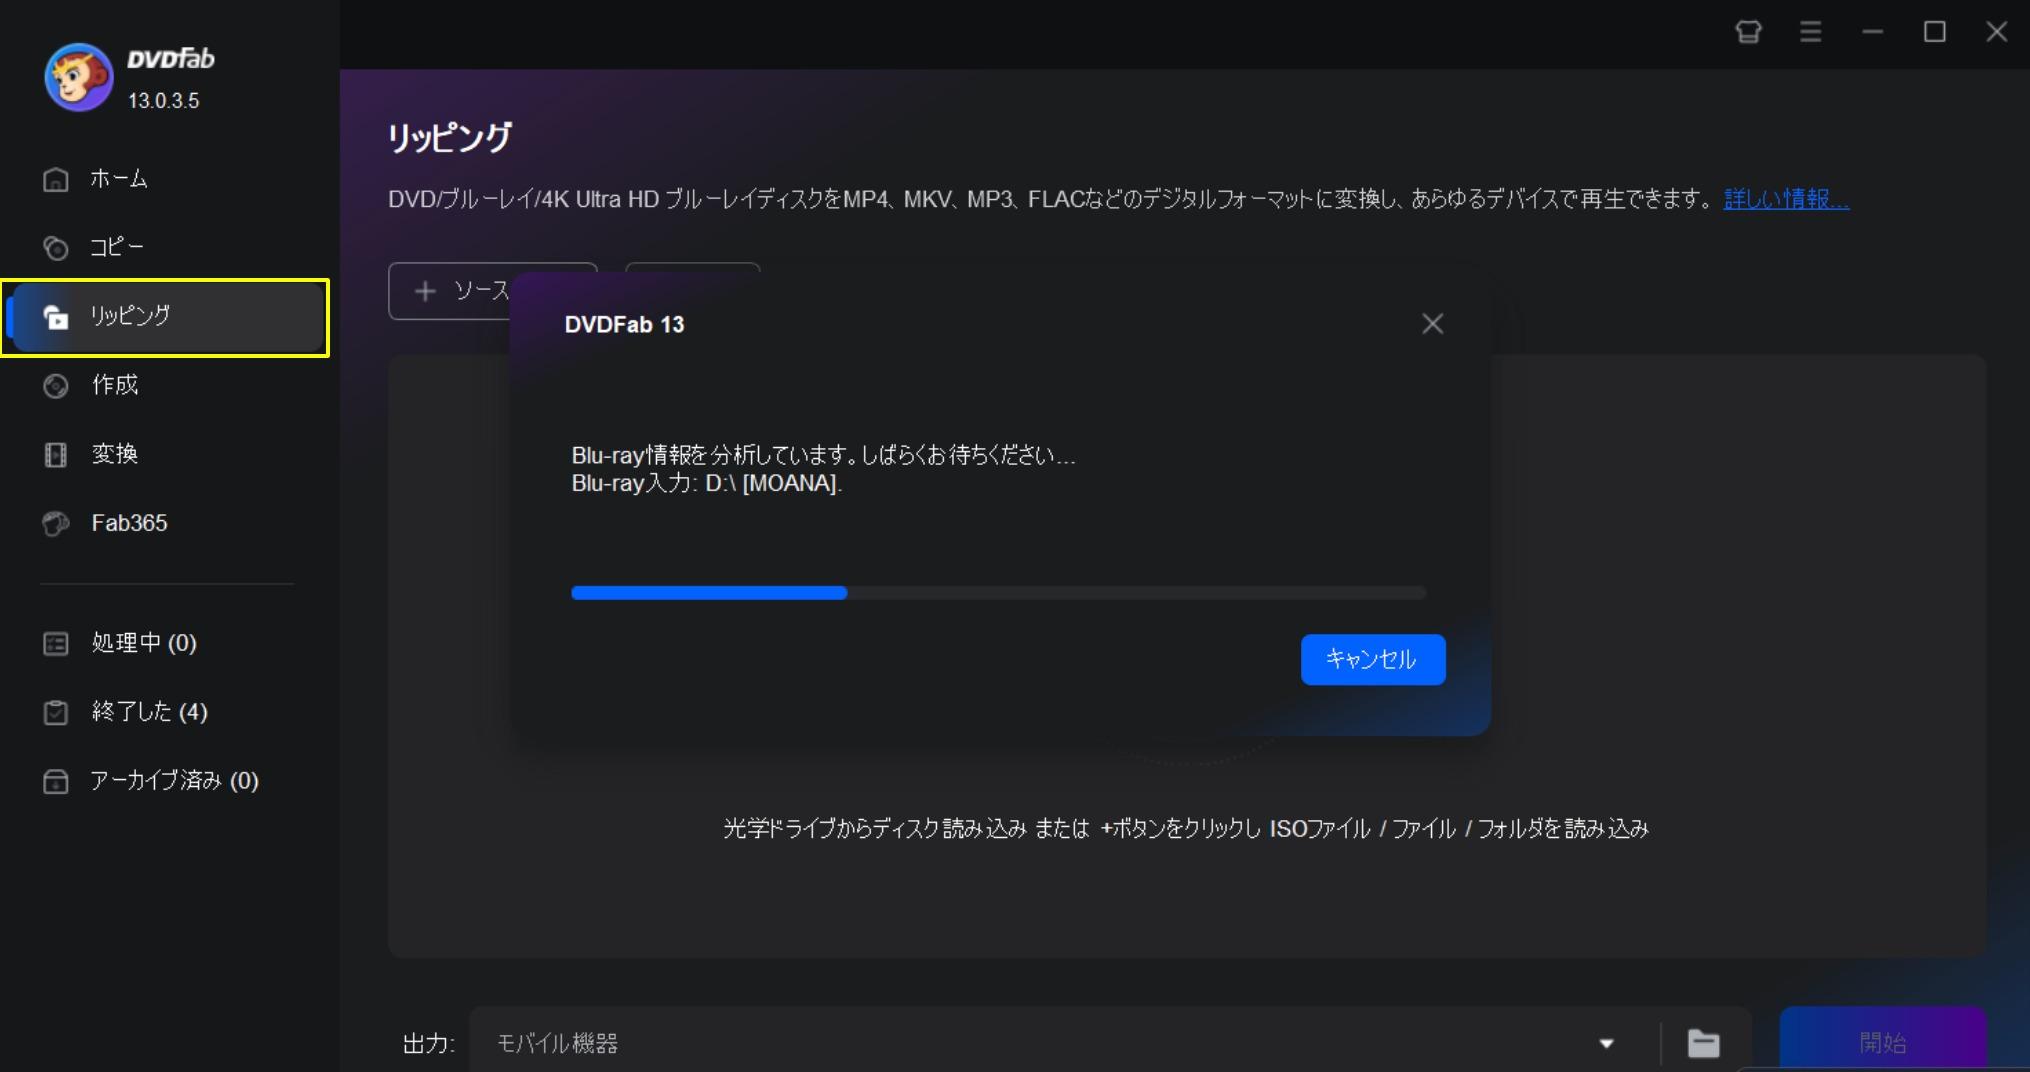This screenshot has height=1072, width=2030.
Task: Click the 終了した clipboard icon
Action: coord(56,712)
